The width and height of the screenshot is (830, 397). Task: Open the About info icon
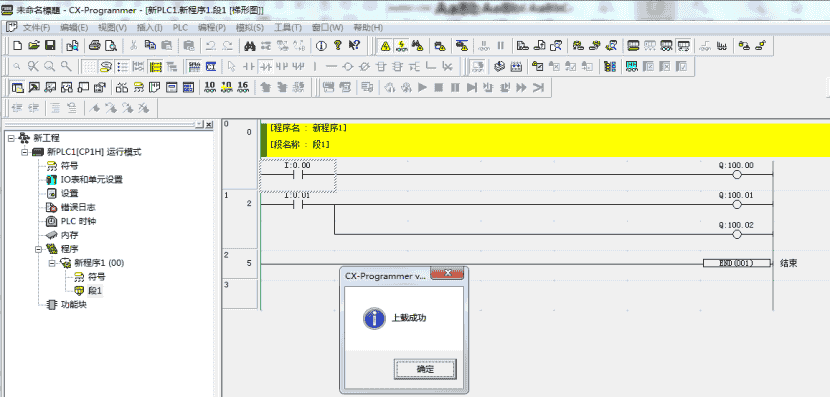[321, 46]
